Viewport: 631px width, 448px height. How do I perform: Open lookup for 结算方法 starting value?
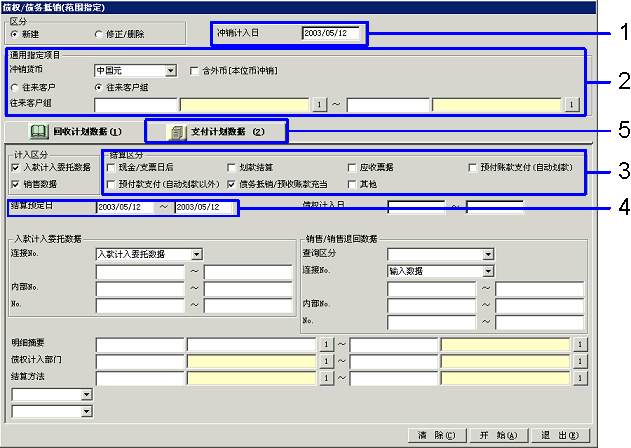(323, 377)
